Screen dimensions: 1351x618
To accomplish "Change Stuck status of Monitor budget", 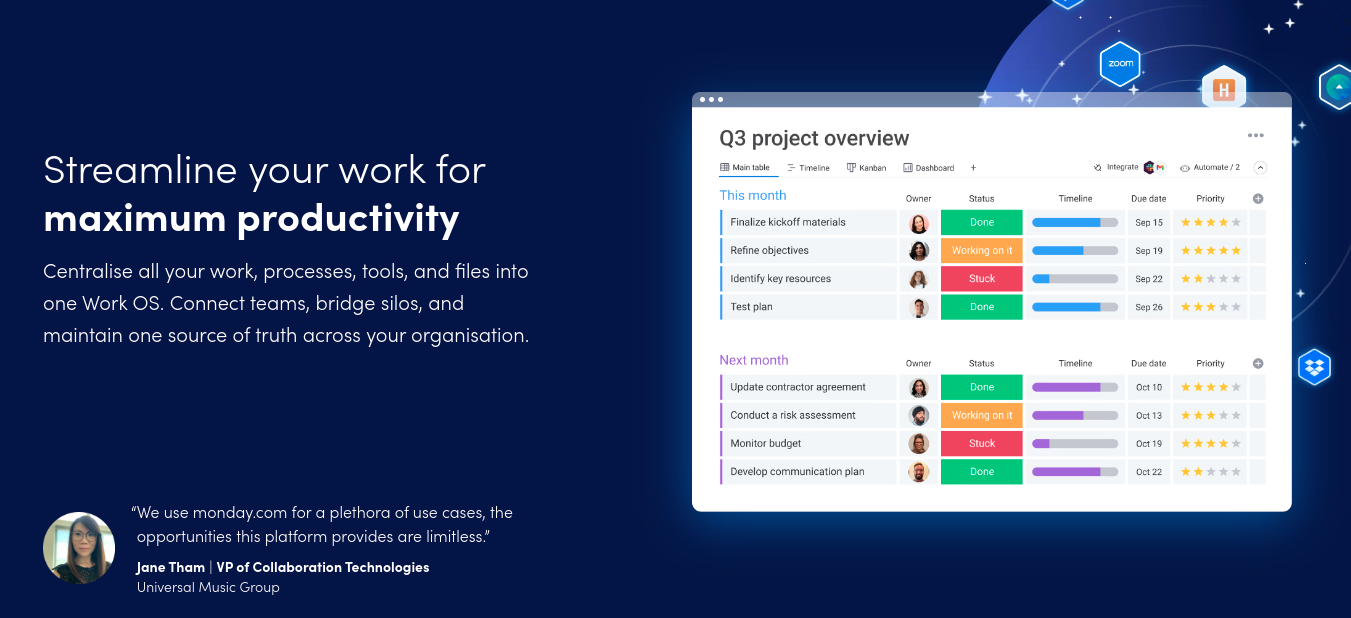I will pyautogui.click(x=982, y=444).
